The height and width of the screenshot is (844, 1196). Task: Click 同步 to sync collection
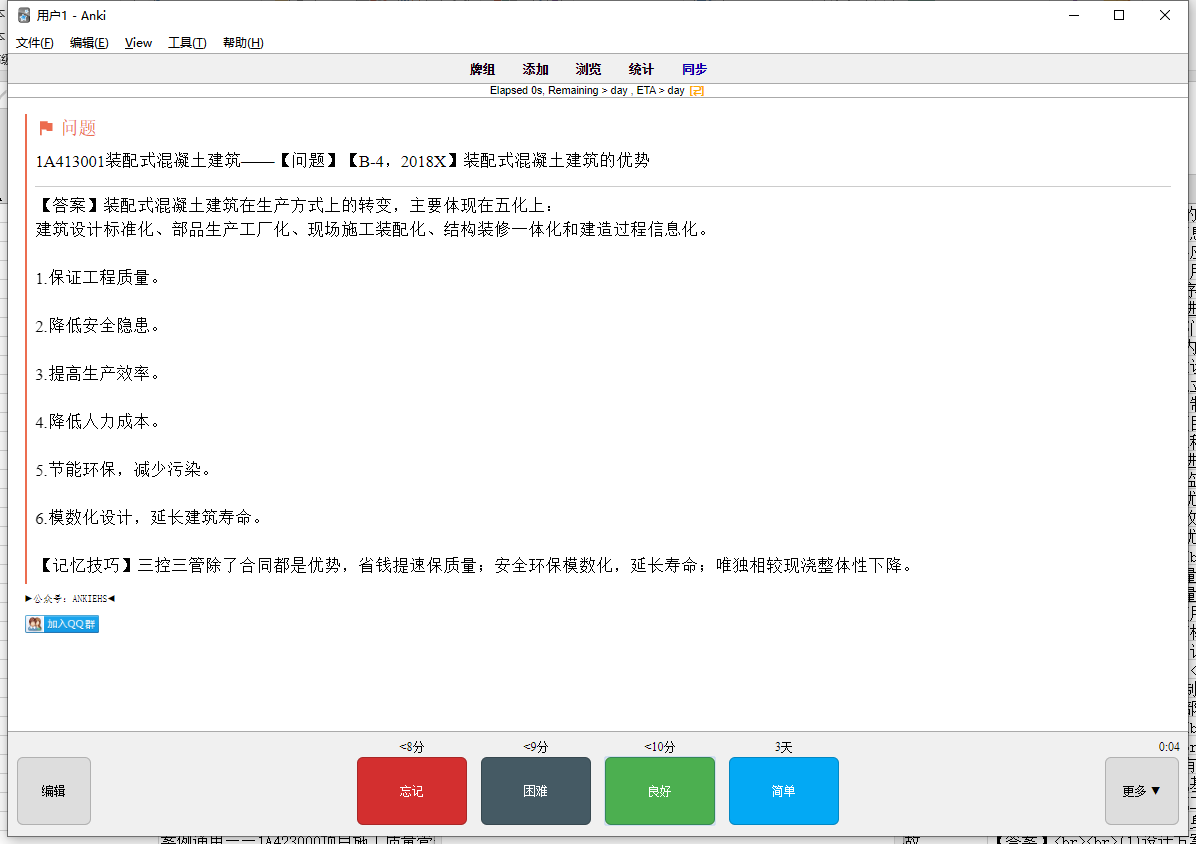pos(694,69)
